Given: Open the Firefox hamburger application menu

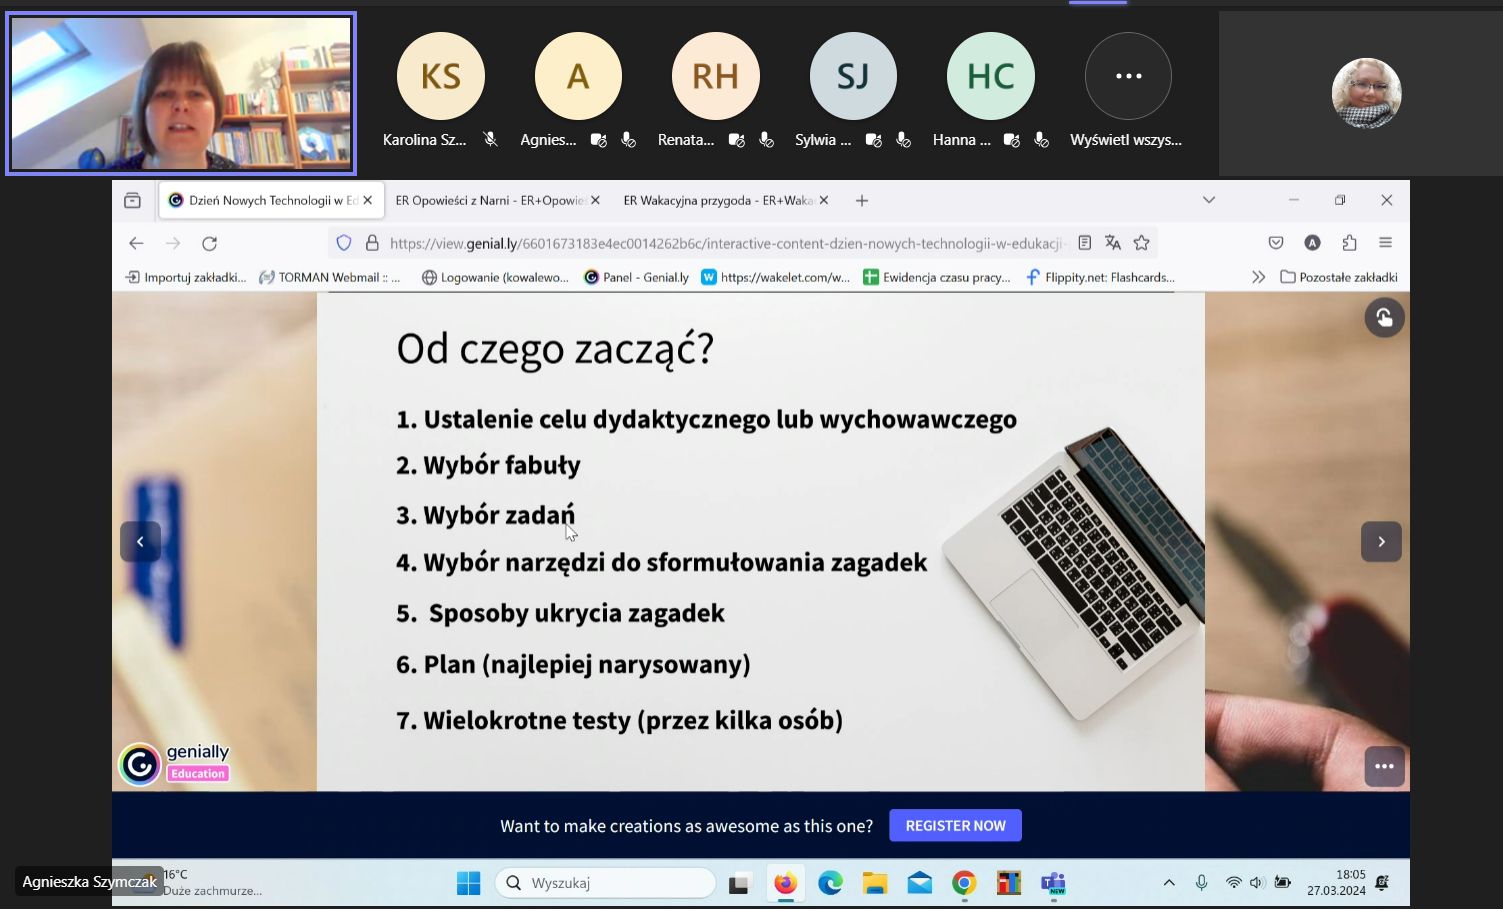Looking at the screenshot, I should click(x=1385, y=243).
